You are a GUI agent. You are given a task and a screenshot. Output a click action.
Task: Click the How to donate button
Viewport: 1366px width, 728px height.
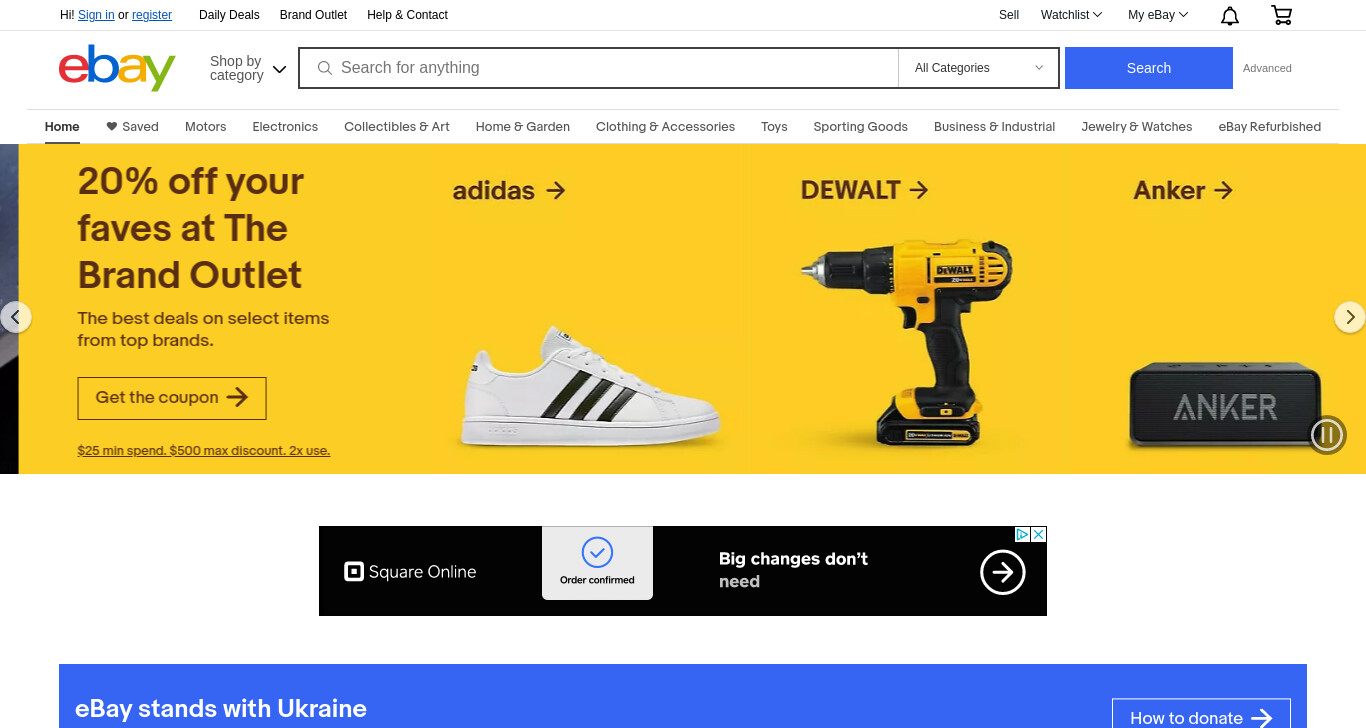(x=1201, y=713)
